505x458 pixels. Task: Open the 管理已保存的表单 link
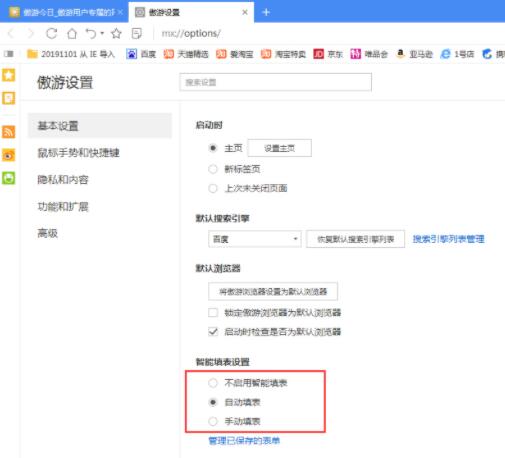tap(244, 441)
